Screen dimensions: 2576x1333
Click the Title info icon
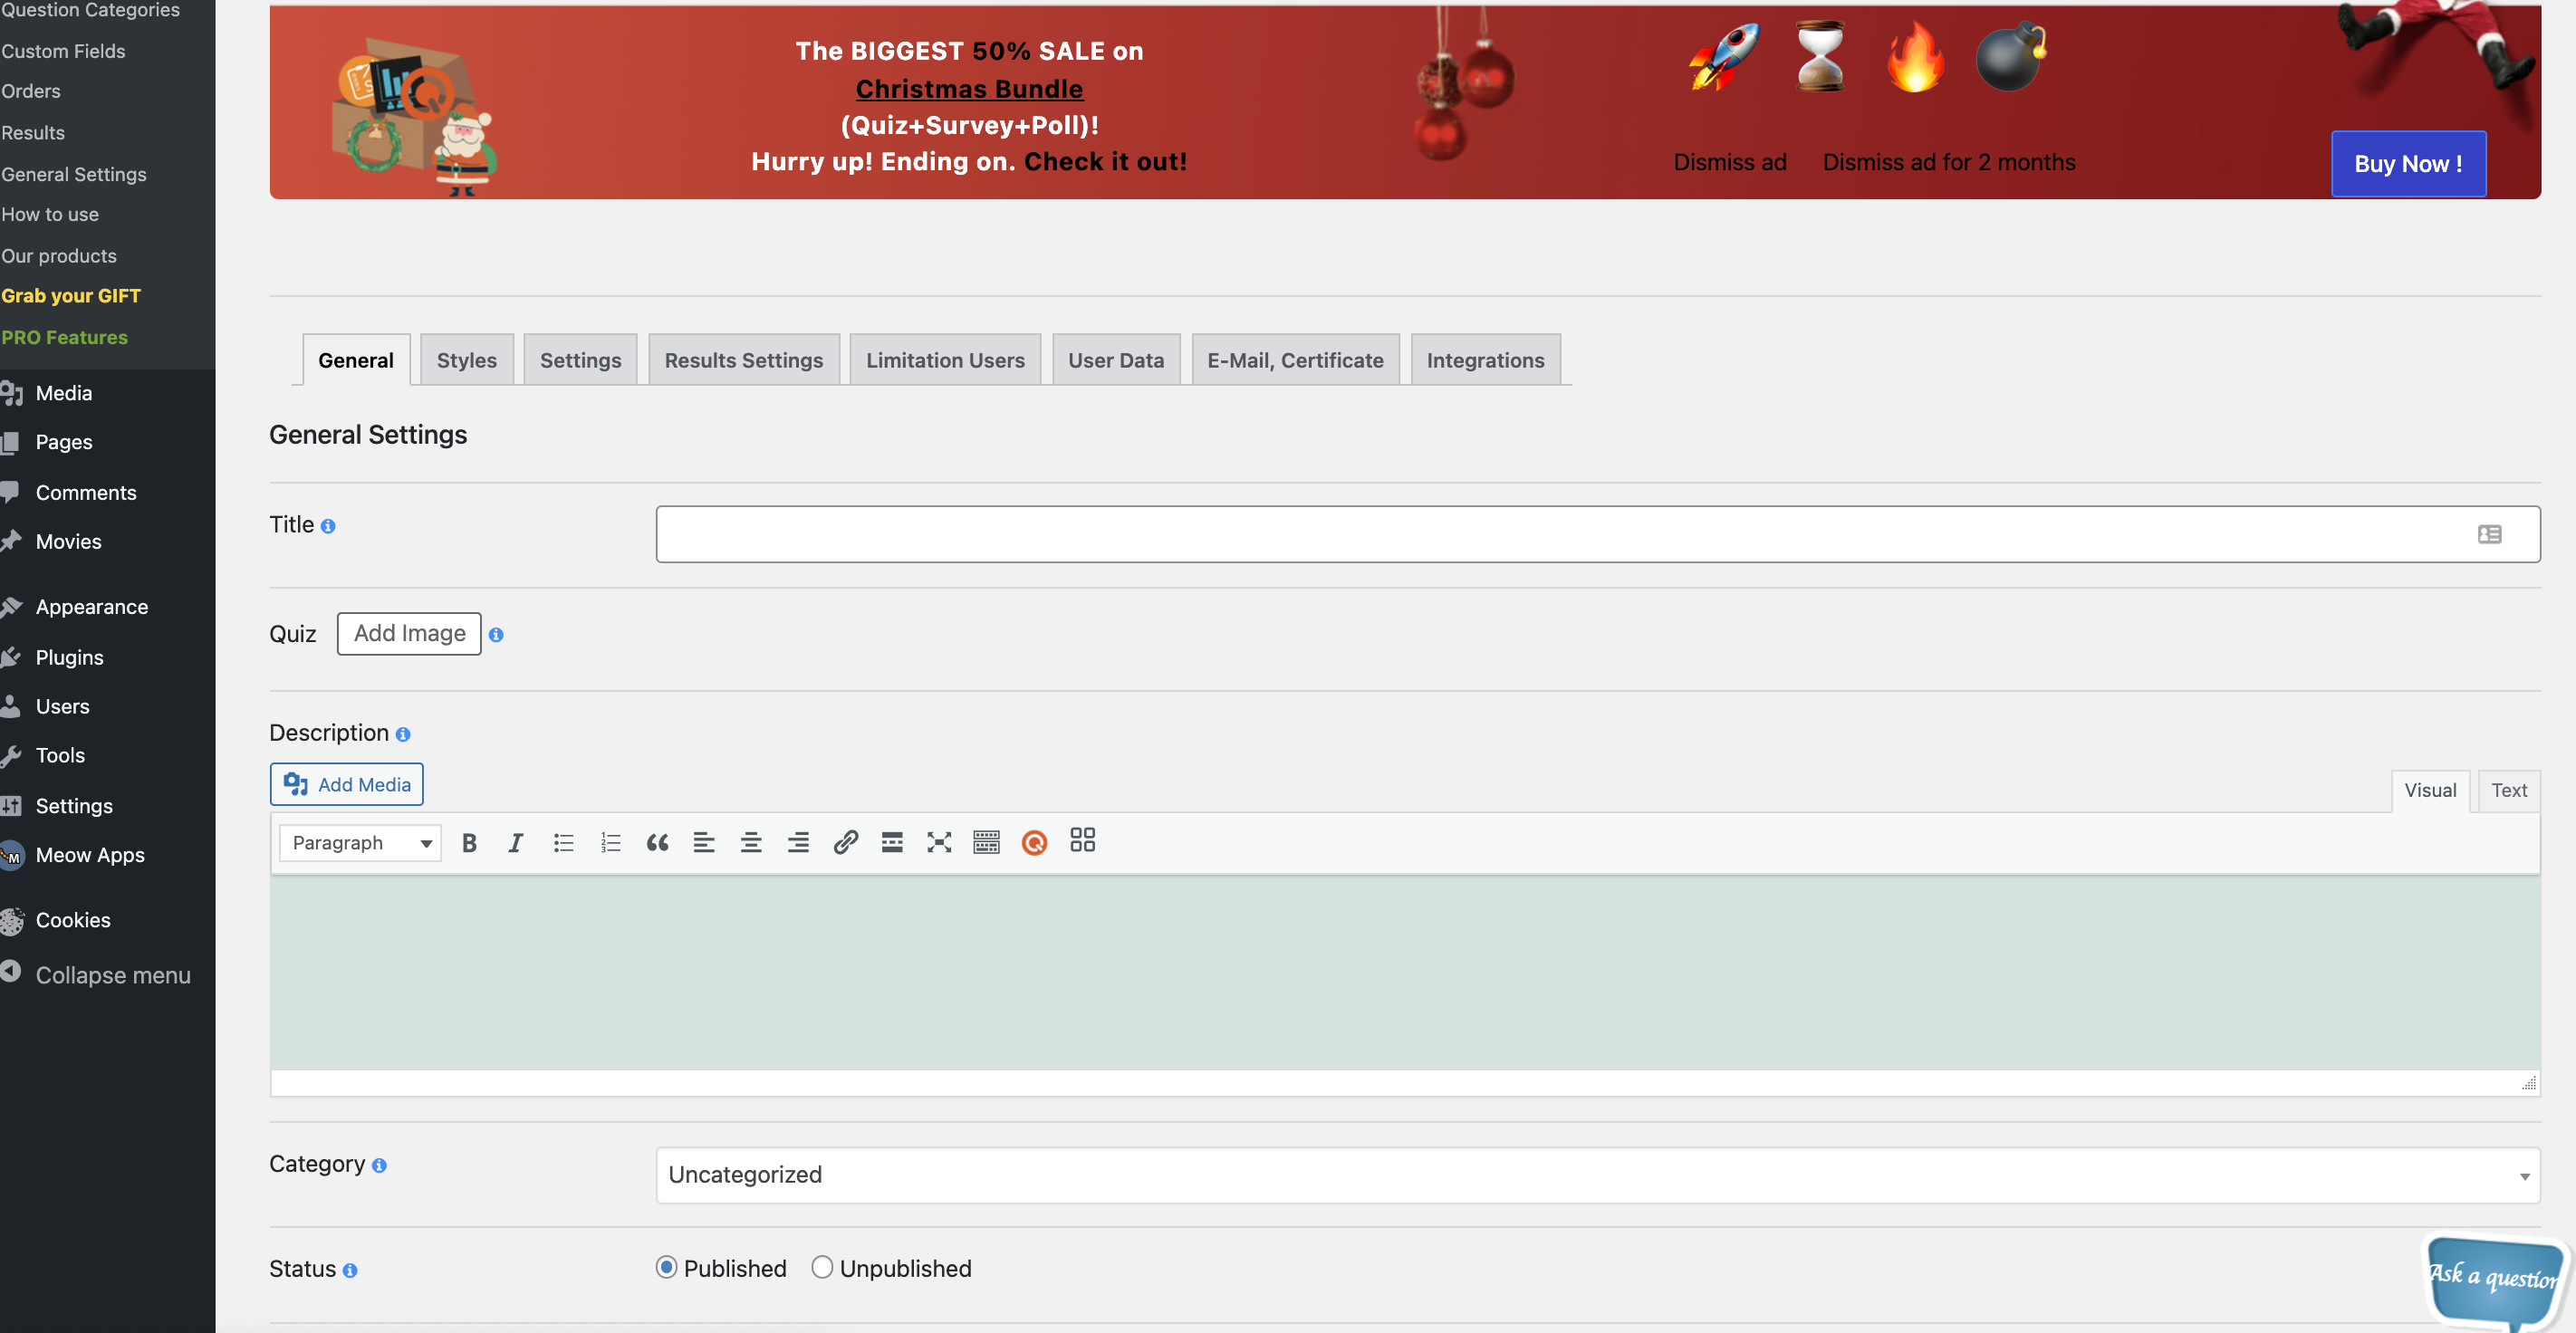(x=328, y=526)
